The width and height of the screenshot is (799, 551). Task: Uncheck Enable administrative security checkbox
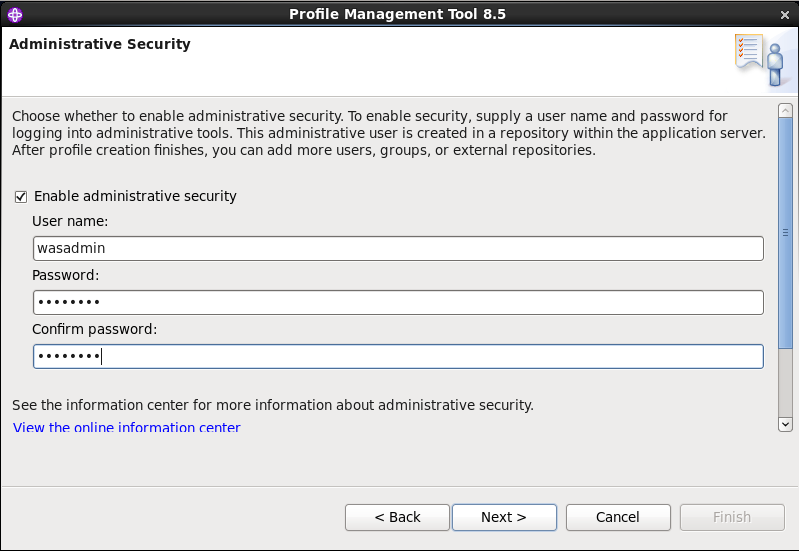pos(21,197)
